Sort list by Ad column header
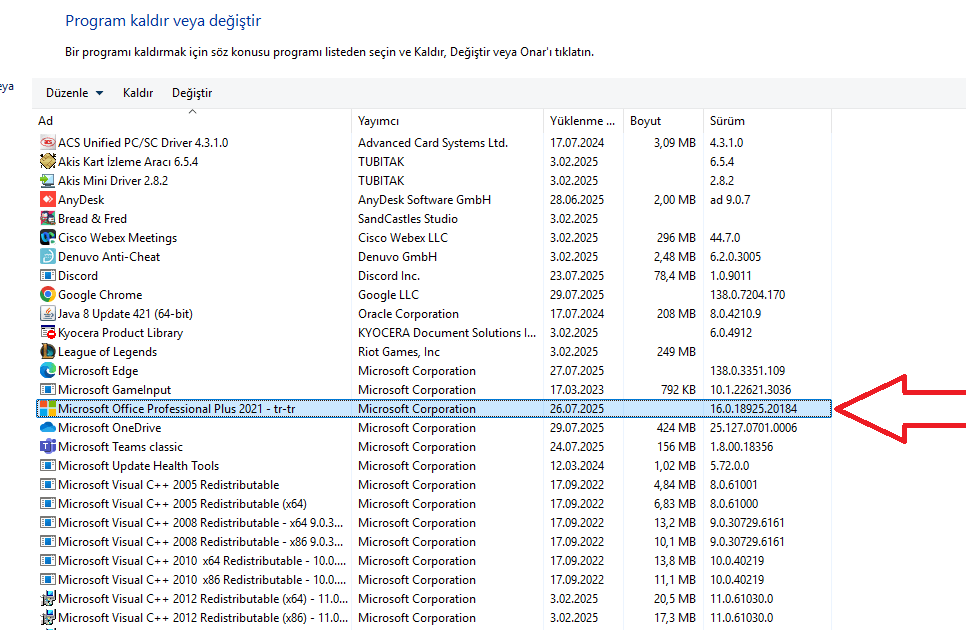Image resolution: width=966 pixels, height=630 pixels. 192,121
